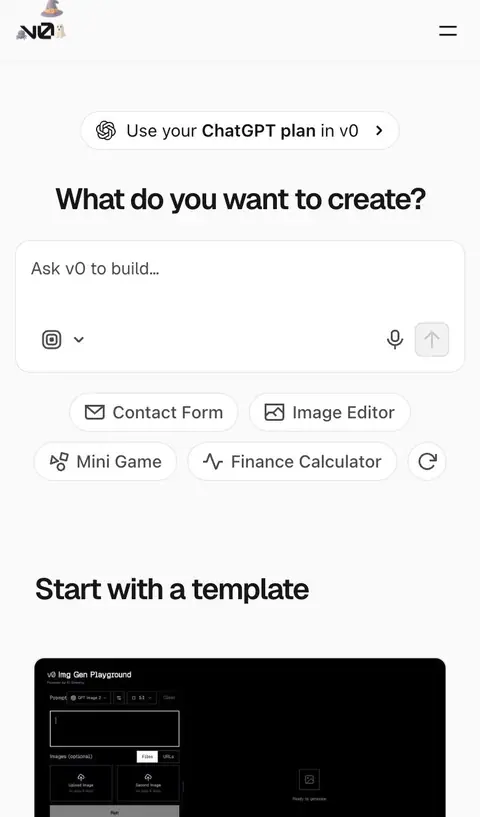The width and height of the screenshot is (480, 817).
Task: Click the Upload Image box in preview
Action: (81, 783)
